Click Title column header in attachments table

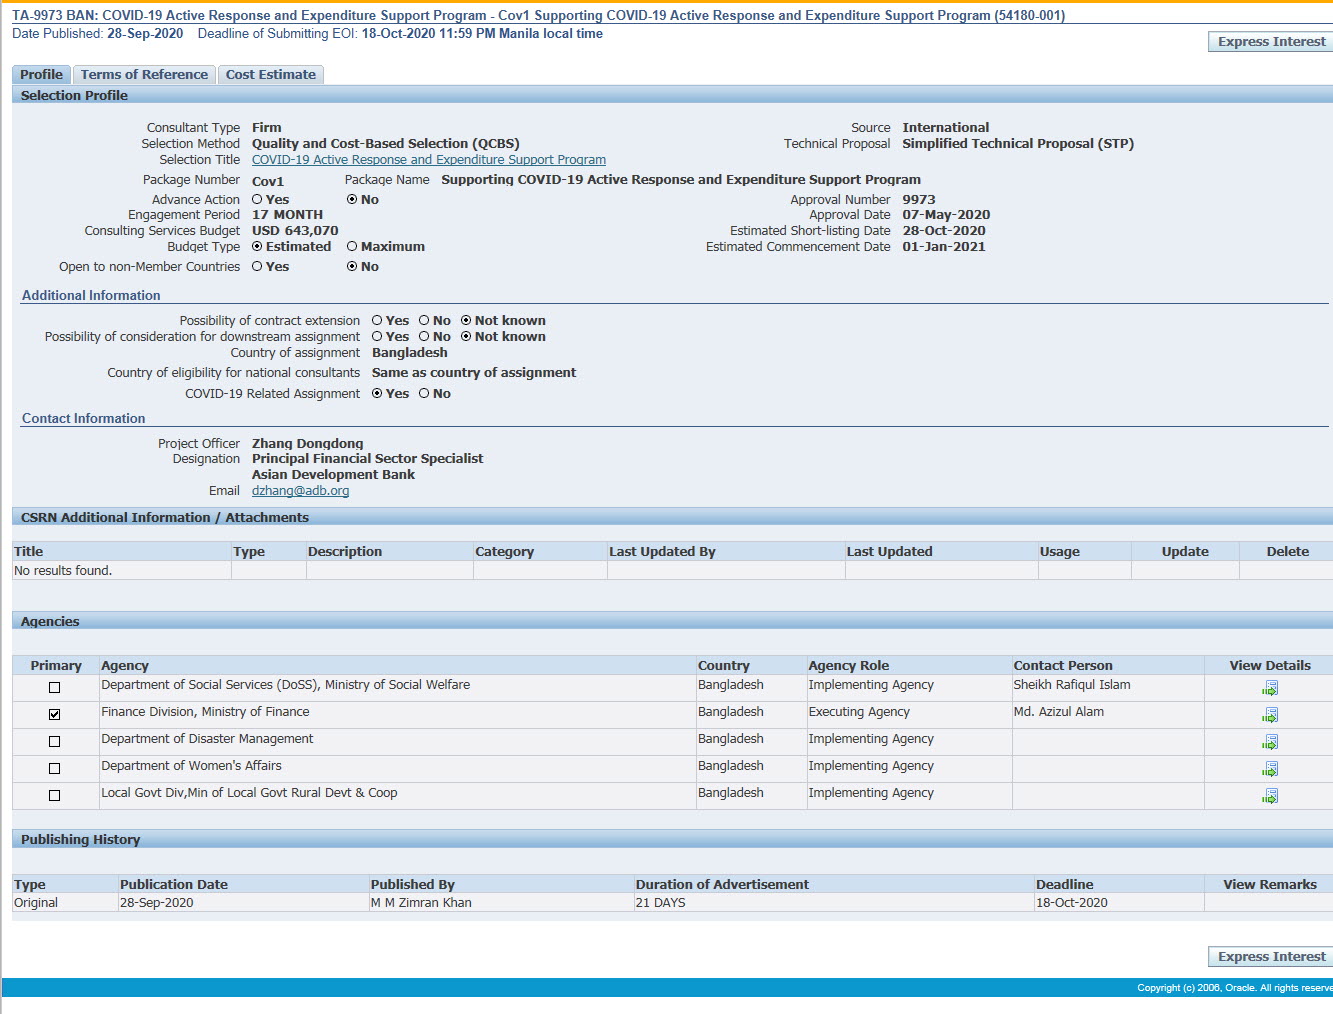tap(28, 552)
